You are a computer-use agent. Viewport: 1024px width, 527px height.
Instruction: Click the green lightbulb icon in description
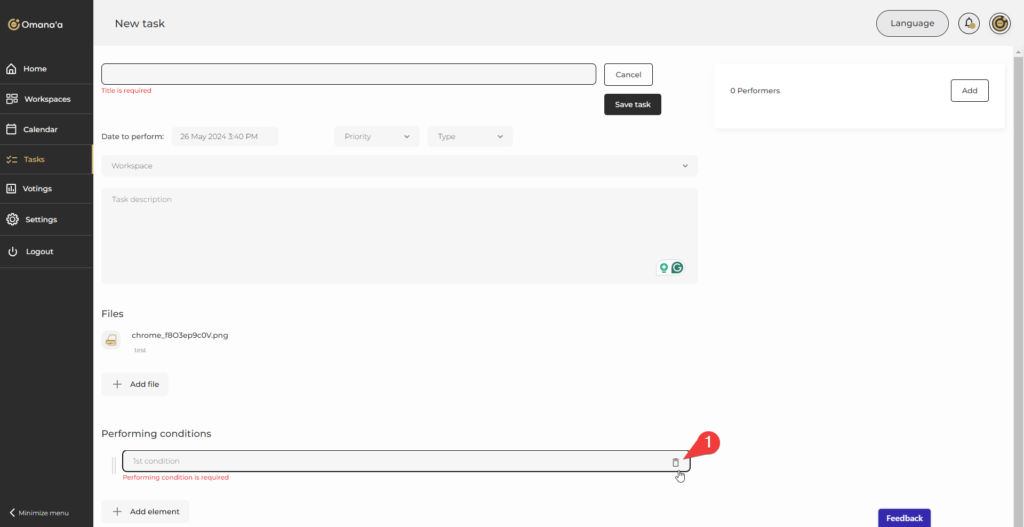pyautogui.click(x=663, y=268)
